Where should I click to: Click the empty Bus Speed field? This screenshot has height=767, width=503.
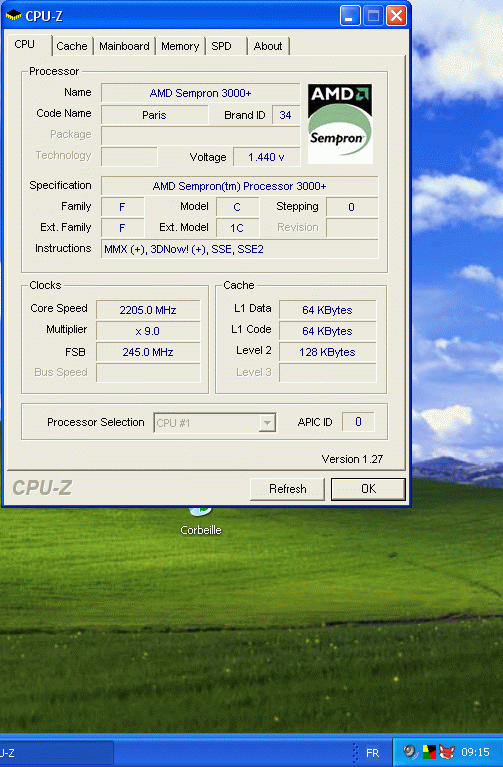pos(148,373)
